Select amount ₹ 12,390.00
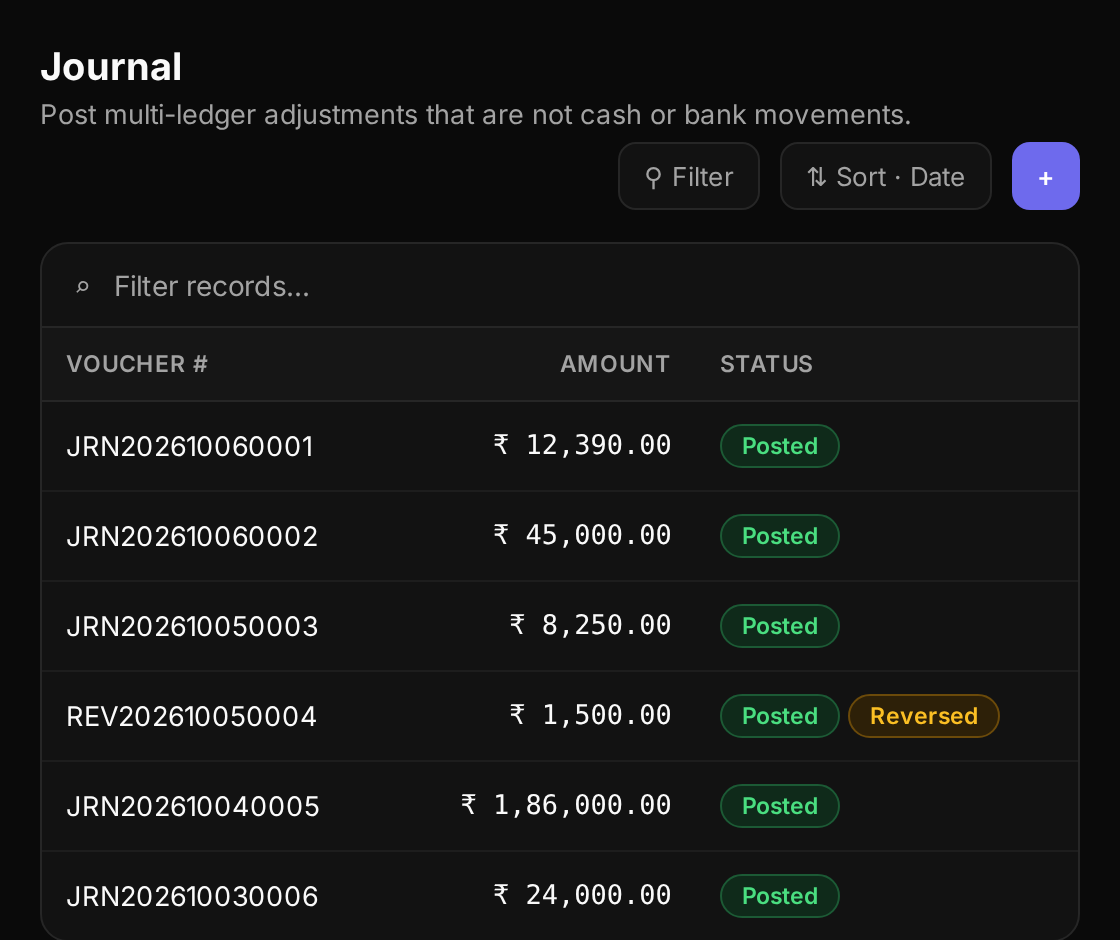Viewport: 1120px width, 940px height. pos(582,445)
